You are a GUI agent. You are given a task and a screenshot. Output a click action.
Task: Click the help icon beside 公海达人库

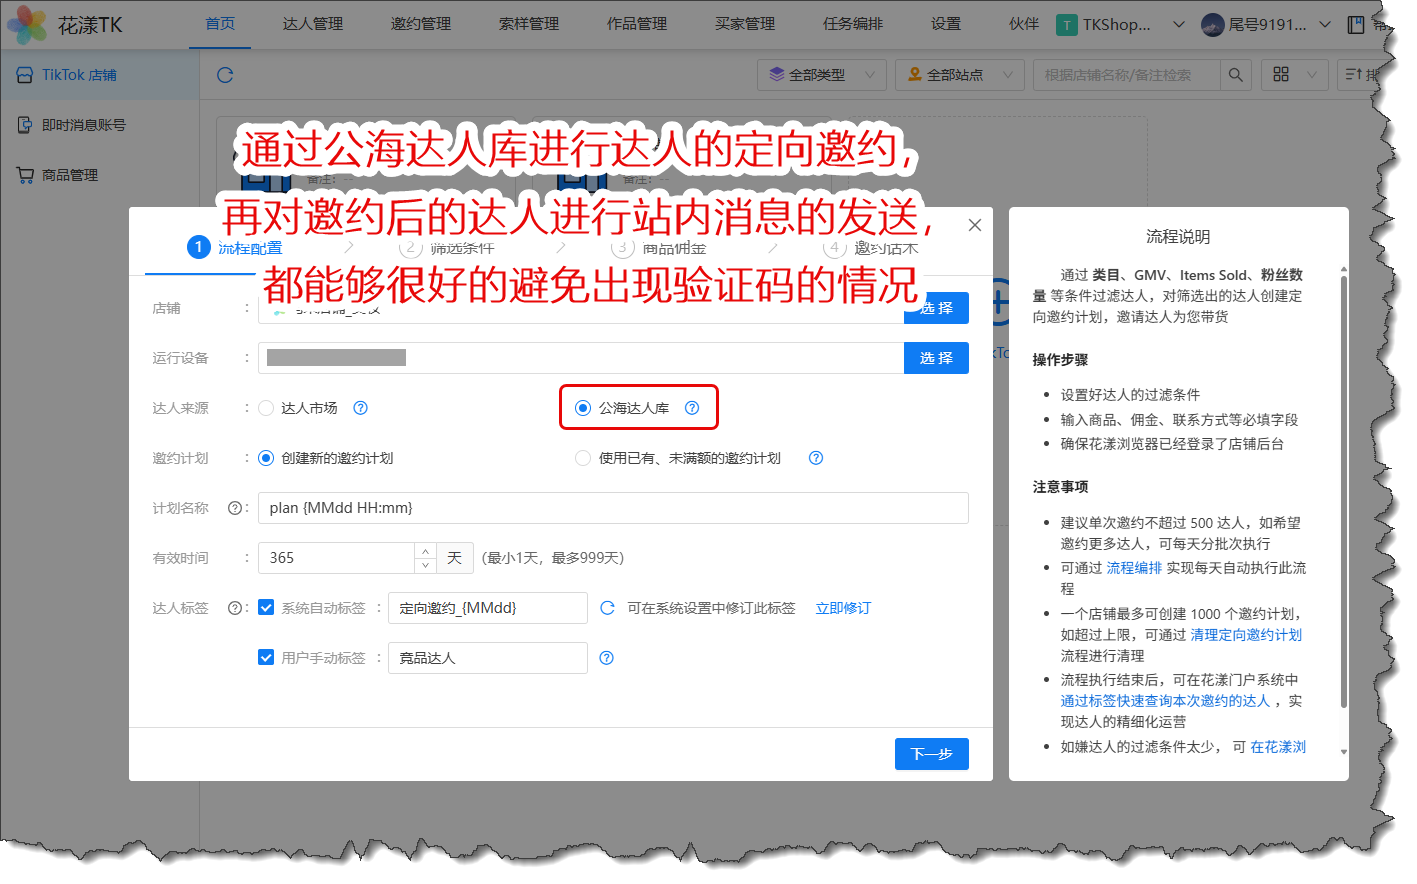692,408
